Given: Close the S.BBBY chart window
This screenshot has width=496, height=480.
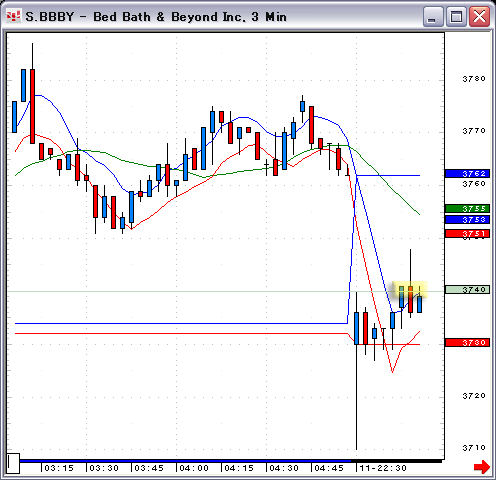Looking at the screenshot, I should click(479, 16).
